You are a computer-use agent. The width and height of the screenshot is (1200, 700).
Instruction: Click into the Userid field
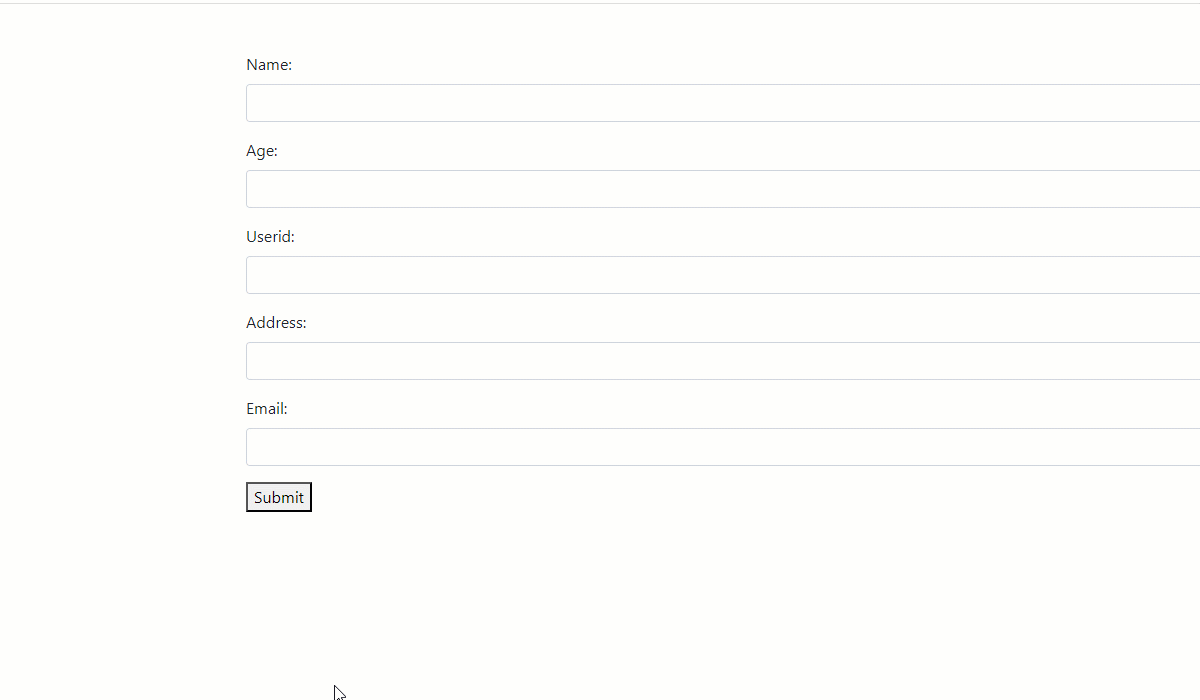point(723,275)
